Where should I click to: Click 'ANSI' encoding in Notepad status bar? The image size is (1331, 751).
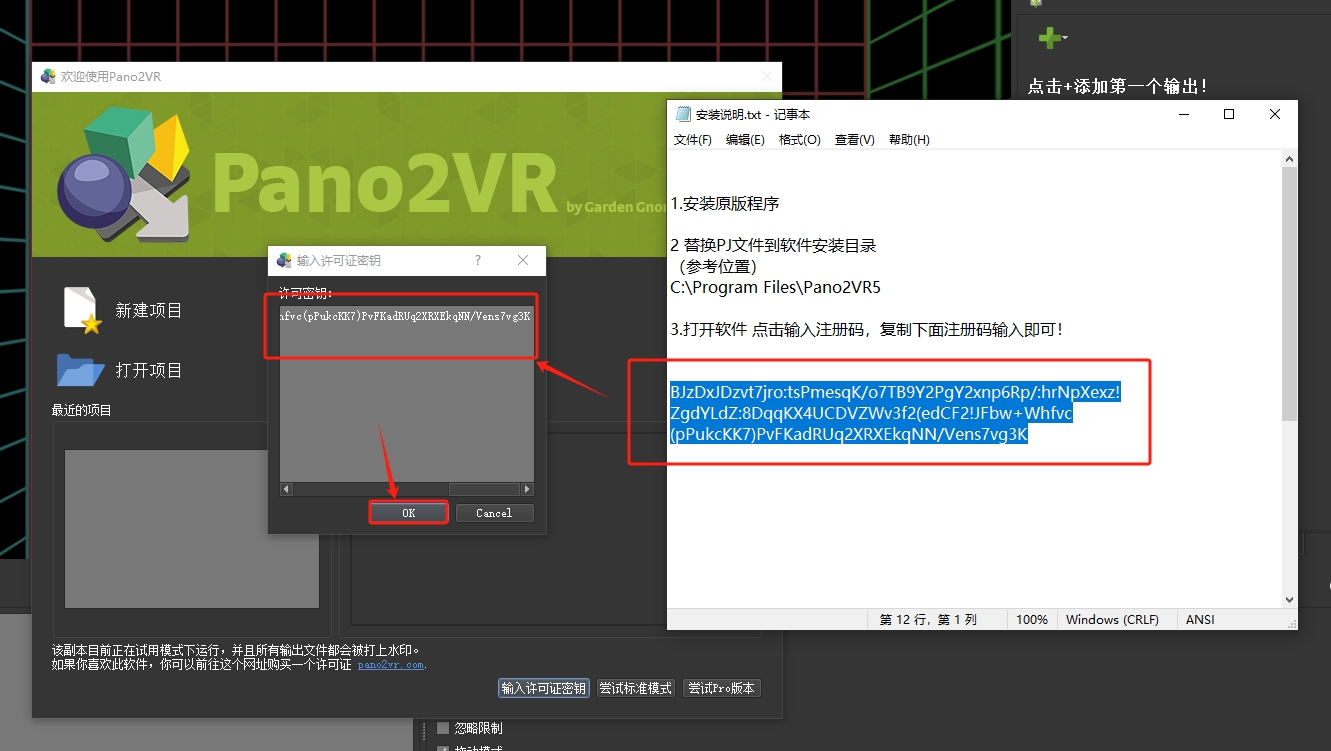1200,620
